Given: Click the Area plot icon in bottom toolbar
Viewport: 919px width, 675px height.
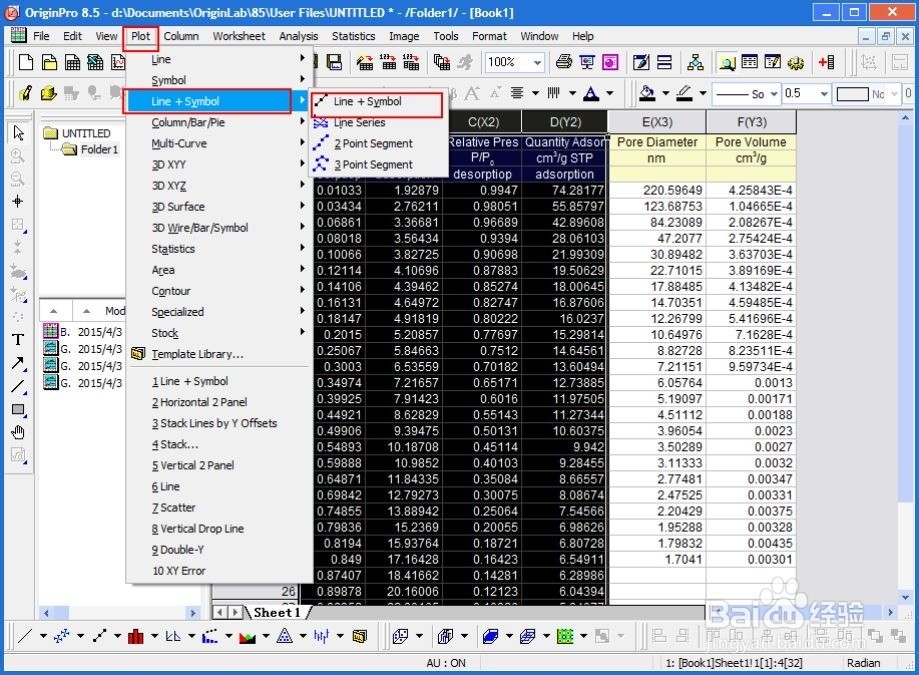Looking at the screenshot, I should (x=247, y=636).
